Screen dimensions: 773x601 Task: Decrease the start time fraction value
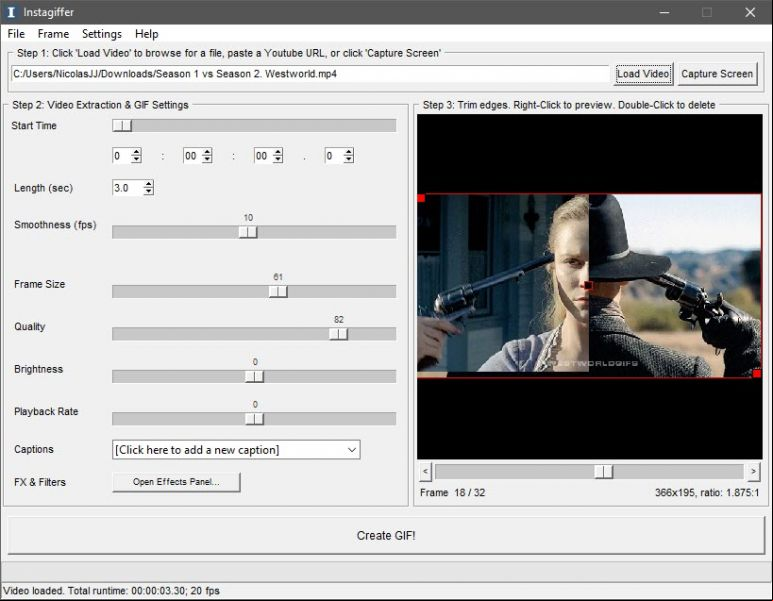(349, 160)
